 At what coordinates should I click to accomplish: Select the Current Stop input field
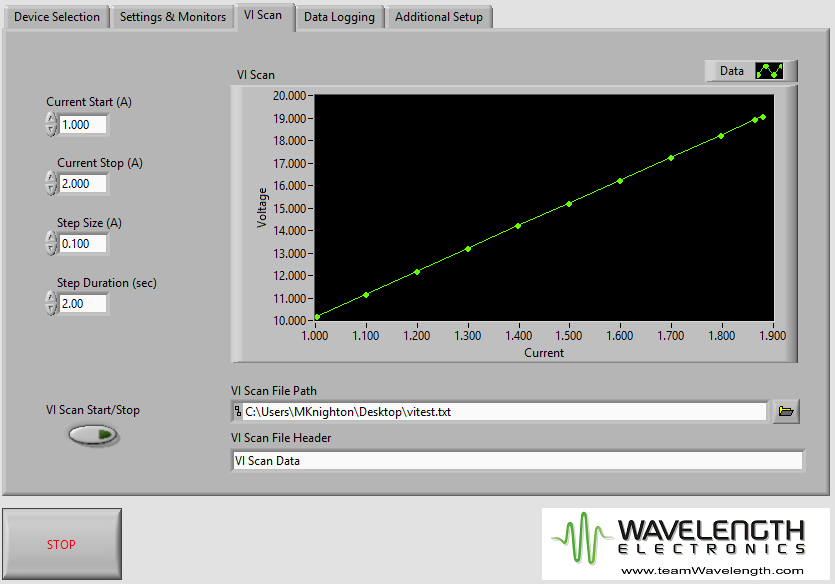pyautogui.click(x=83, y=184)
